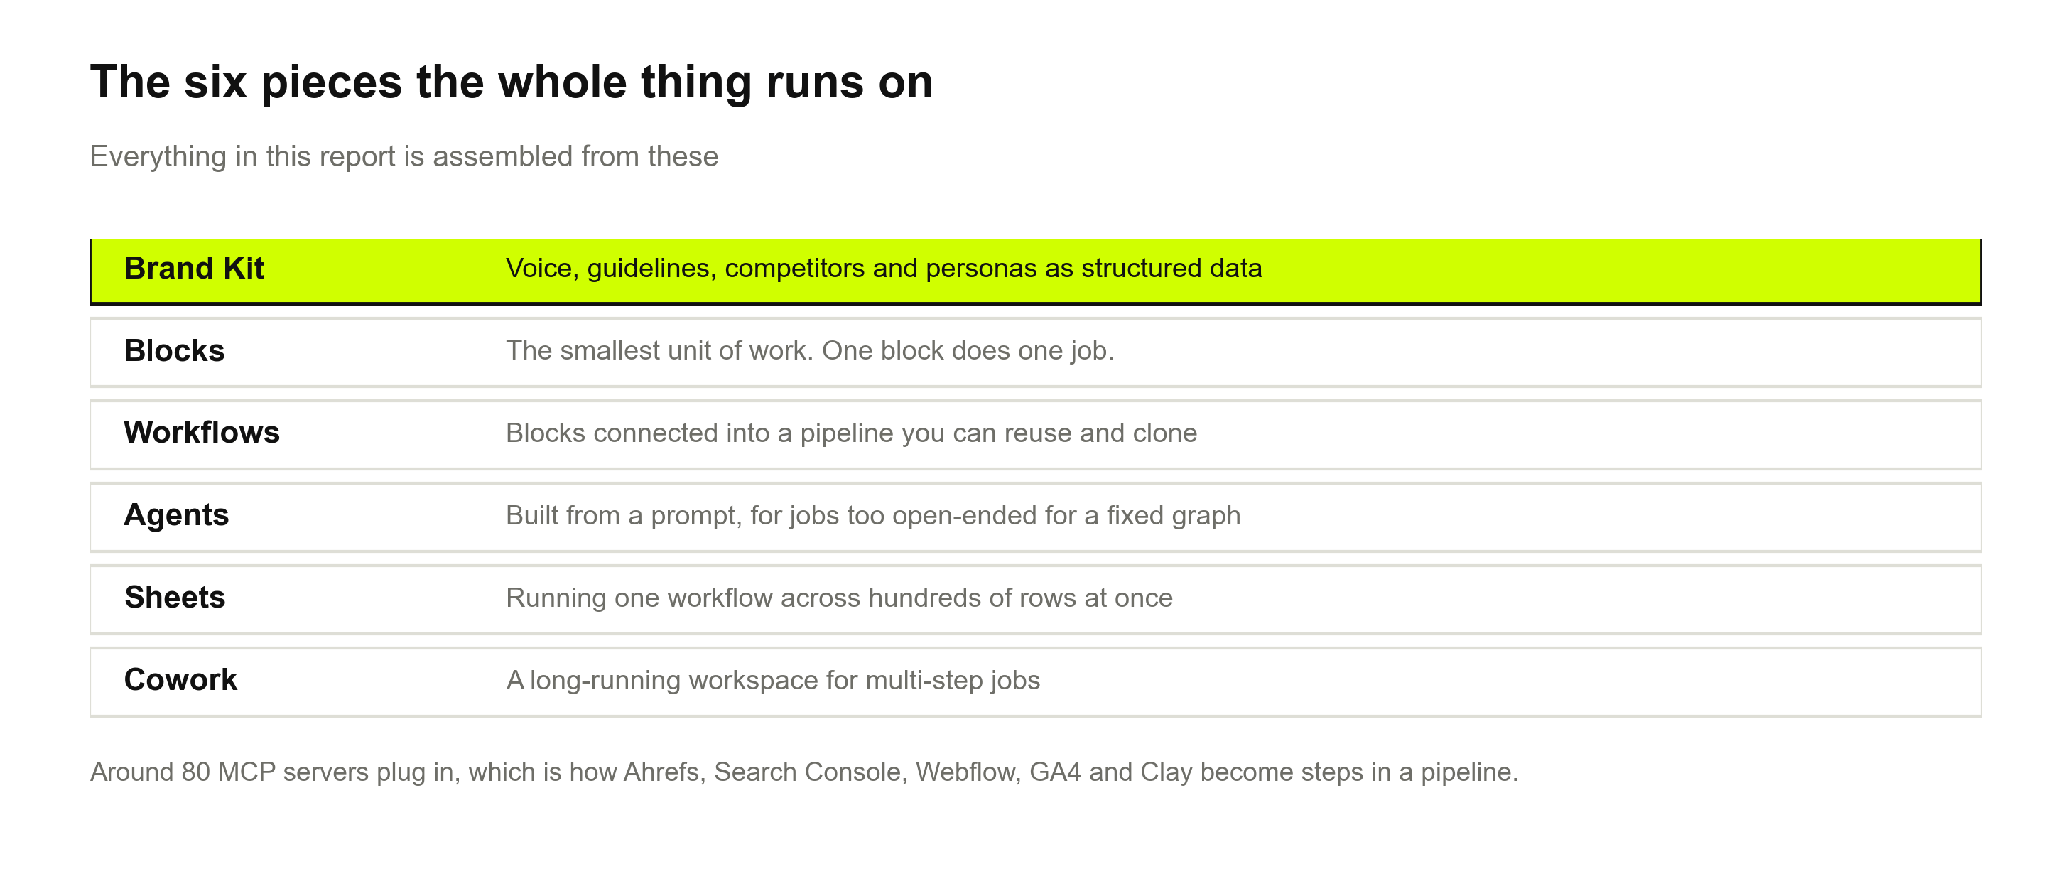This screenshot has width=2046, height=874.
Task: Select the Agents row label
Action: pyautogui.click(x=176, y=515)
